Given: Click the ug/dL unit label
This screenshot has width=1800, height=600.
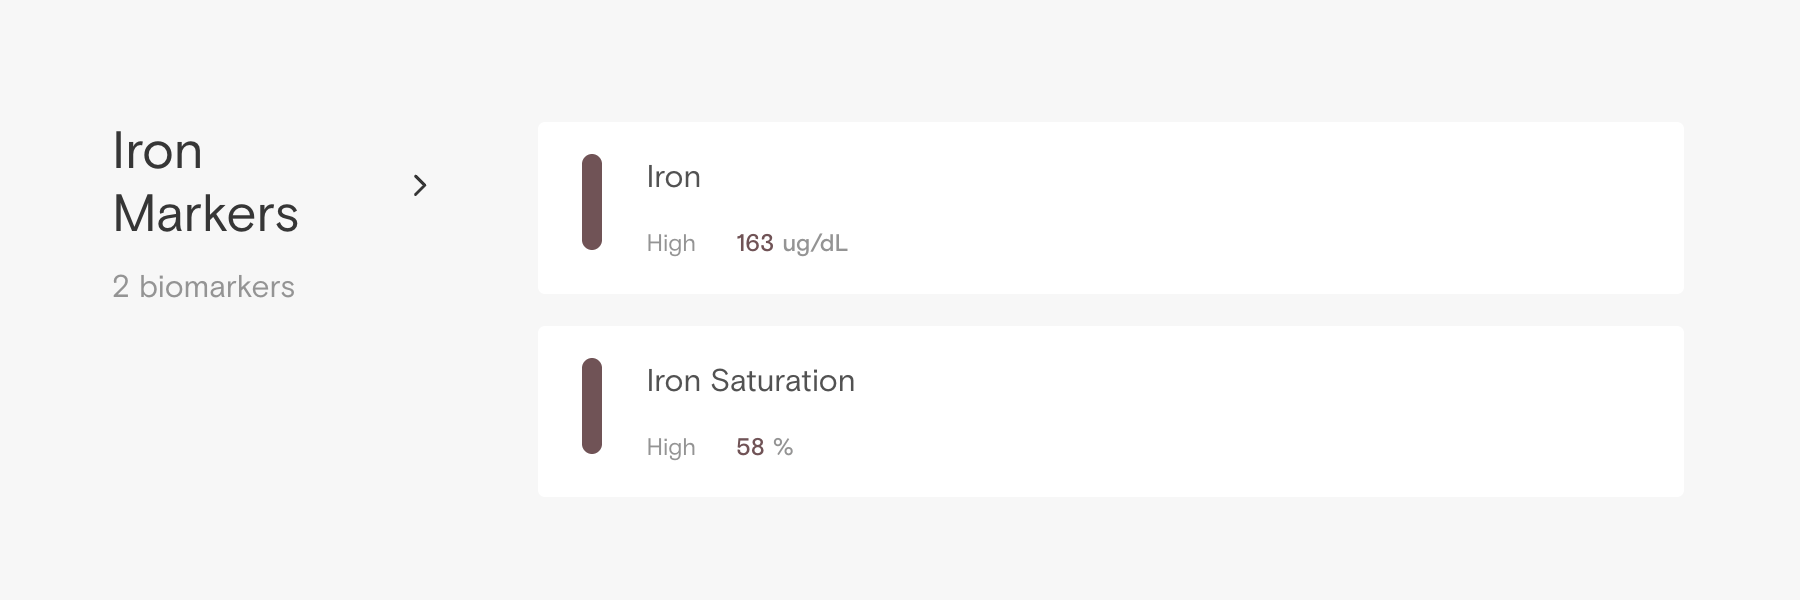Looking at the screenshot, I should [815, 243].
